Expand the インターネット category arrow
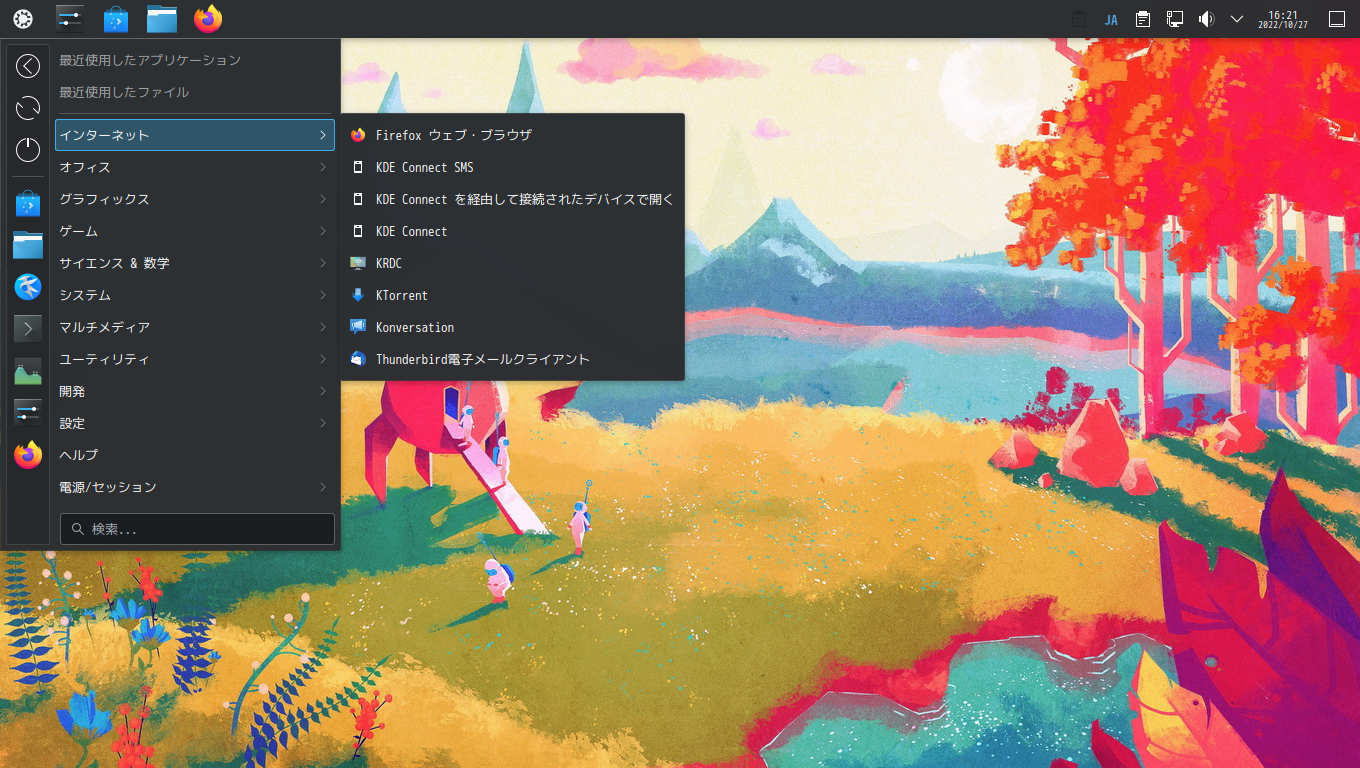 (322, 135)
